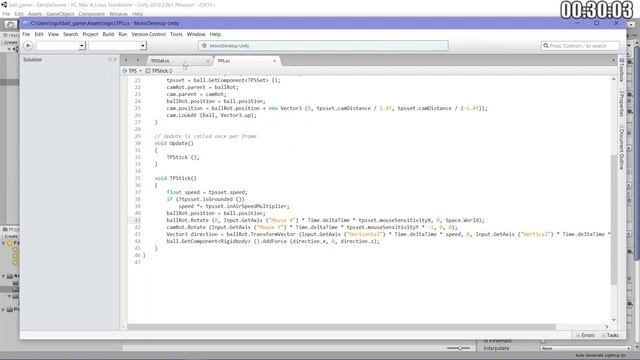Close the Solution pad
640x360 pixels.
pos(115,60)
